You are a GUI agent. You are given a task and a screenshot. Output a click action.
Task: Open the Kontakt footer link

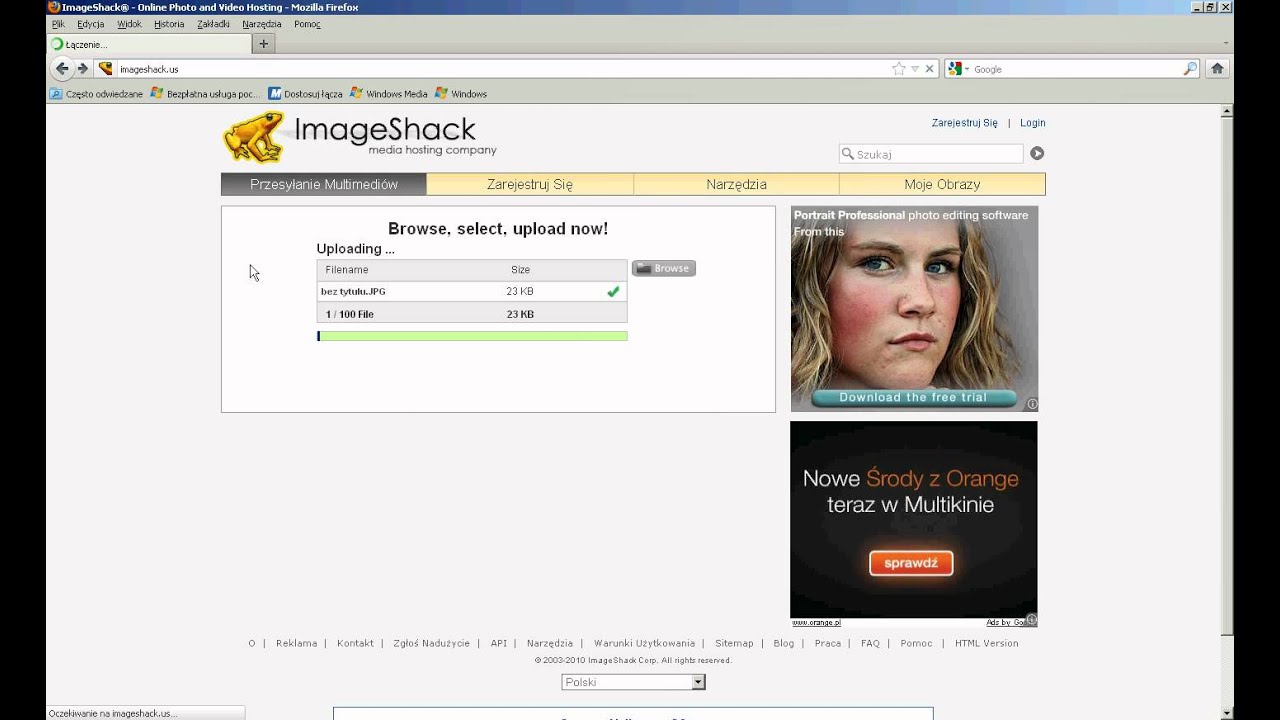[355, 643]
